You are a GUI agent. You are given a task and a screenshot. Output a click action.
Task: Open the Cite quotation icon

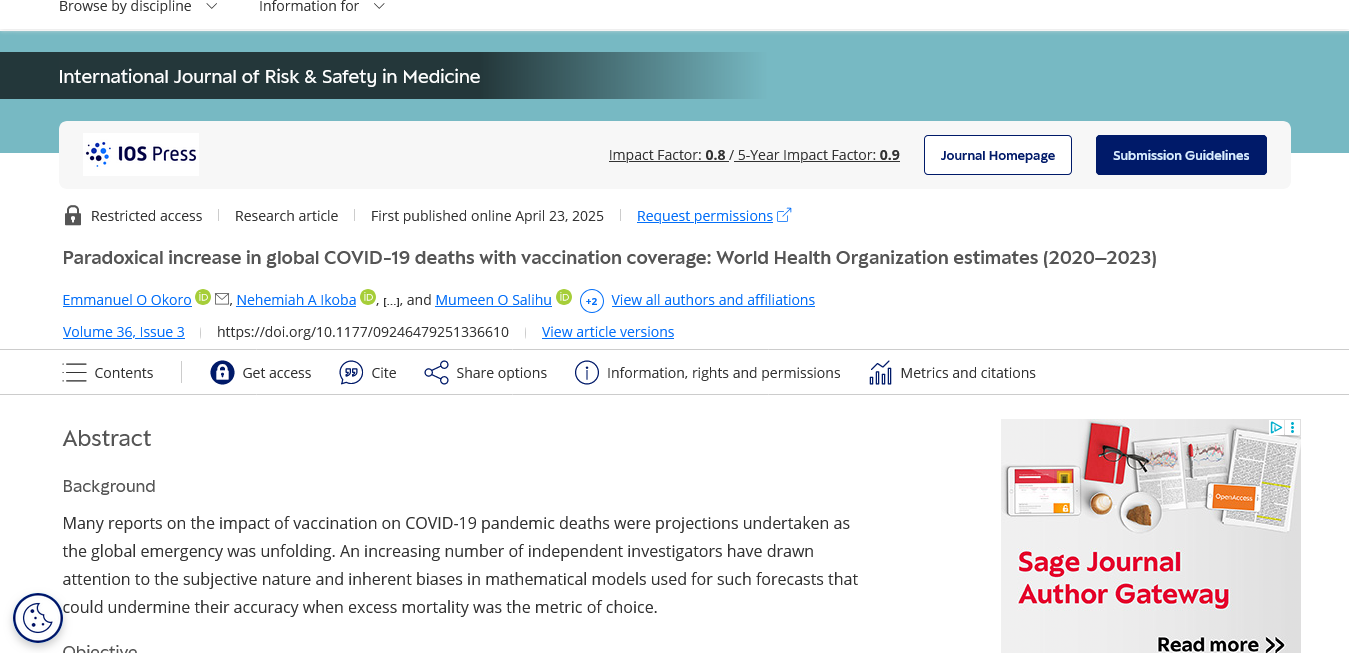tap(351, 373)
